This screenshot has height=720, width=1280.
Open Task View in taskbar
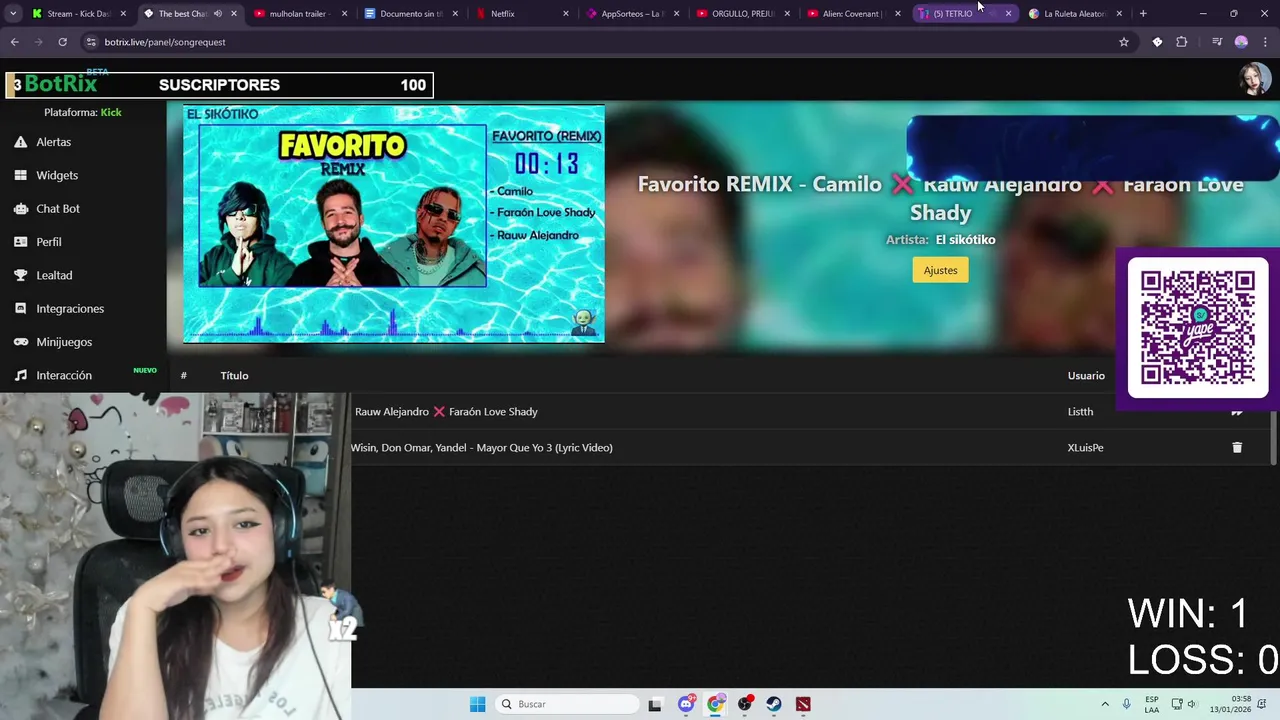pos(655,704)
